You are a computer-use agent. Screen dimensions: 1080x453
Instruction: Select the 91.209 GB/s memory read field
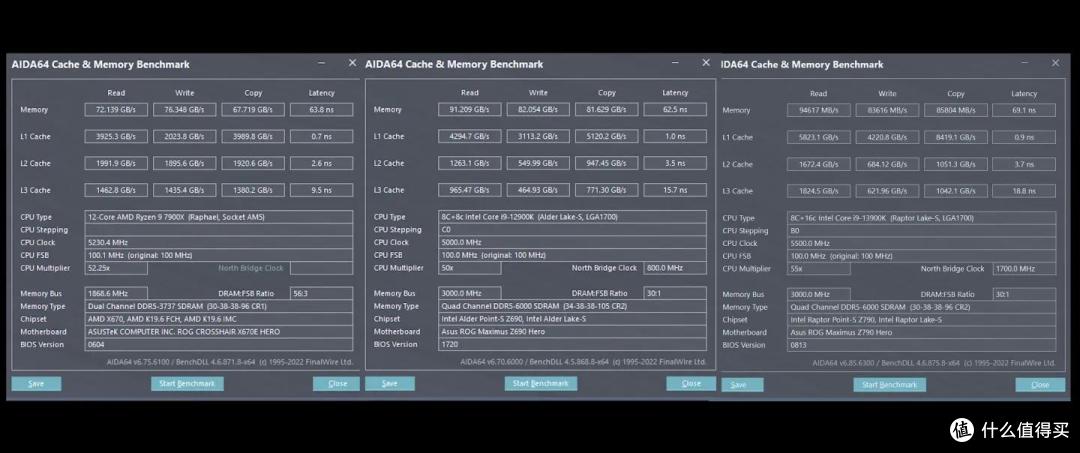pyautogui.click(x=470, y=109)
